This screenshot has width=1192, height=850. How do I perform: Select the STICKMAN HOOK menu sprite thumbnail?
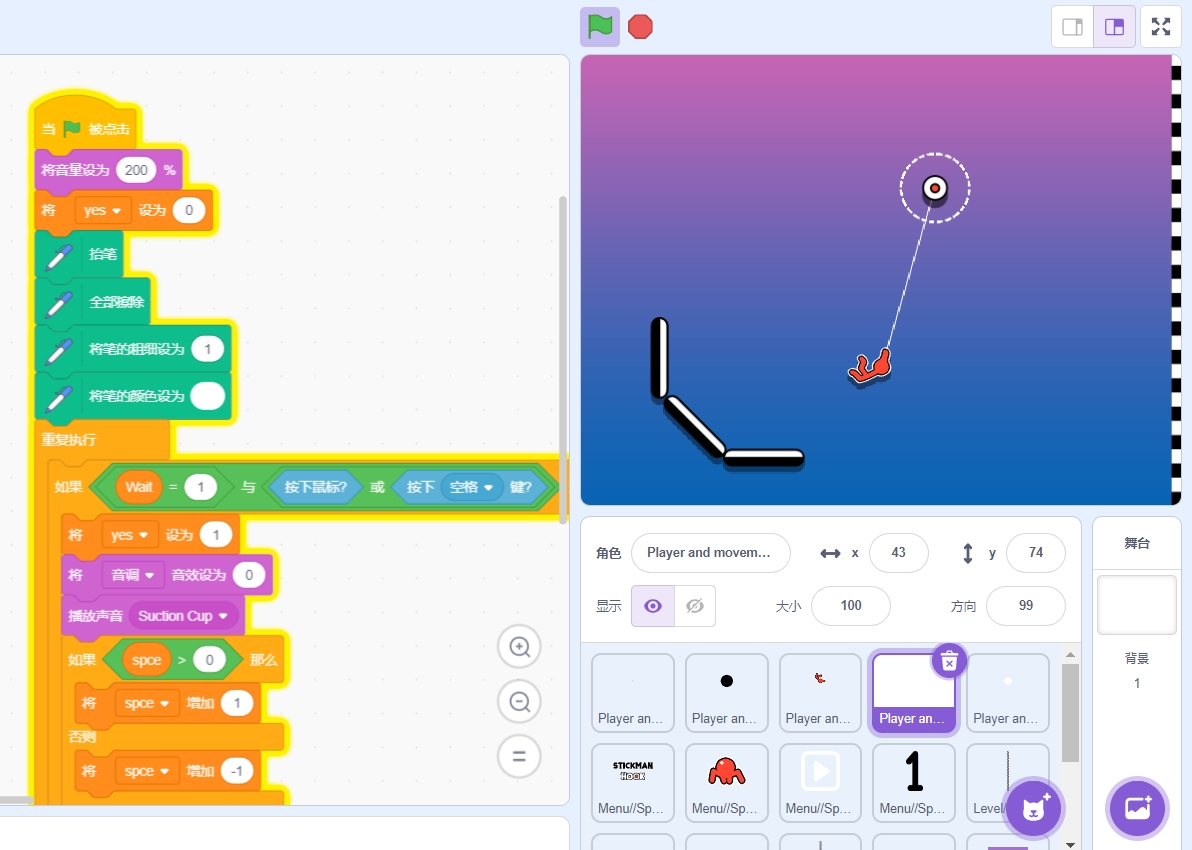[632, 782]
